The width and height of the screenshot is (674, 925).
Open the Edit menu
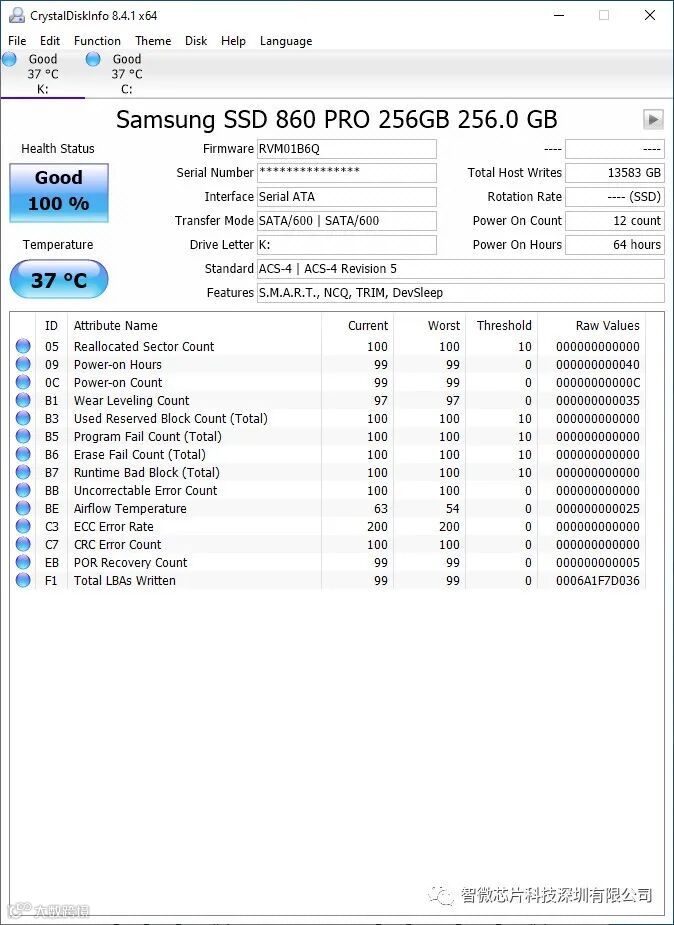point(50,41)
